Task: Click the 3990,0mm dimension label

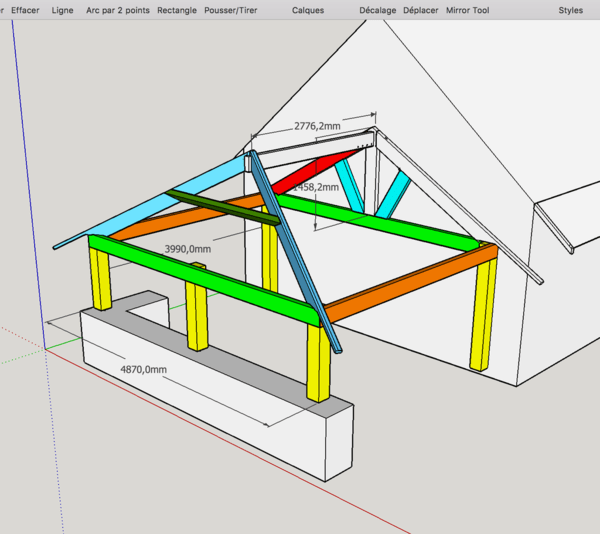Action: tap(188, 249)
